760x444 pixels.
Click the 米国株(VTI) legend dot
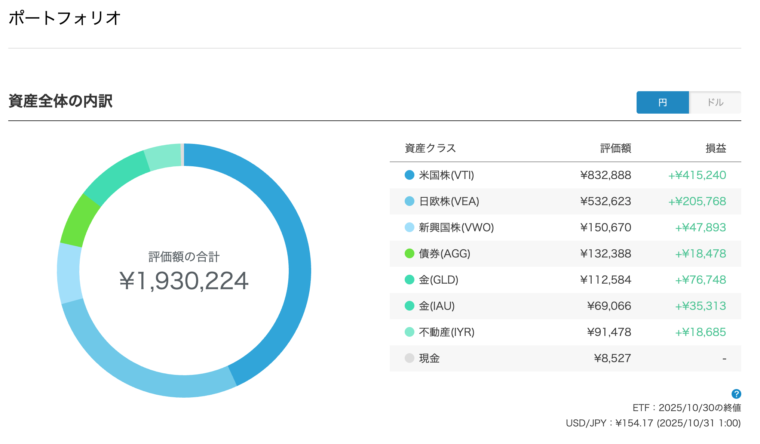pos(409,175)
